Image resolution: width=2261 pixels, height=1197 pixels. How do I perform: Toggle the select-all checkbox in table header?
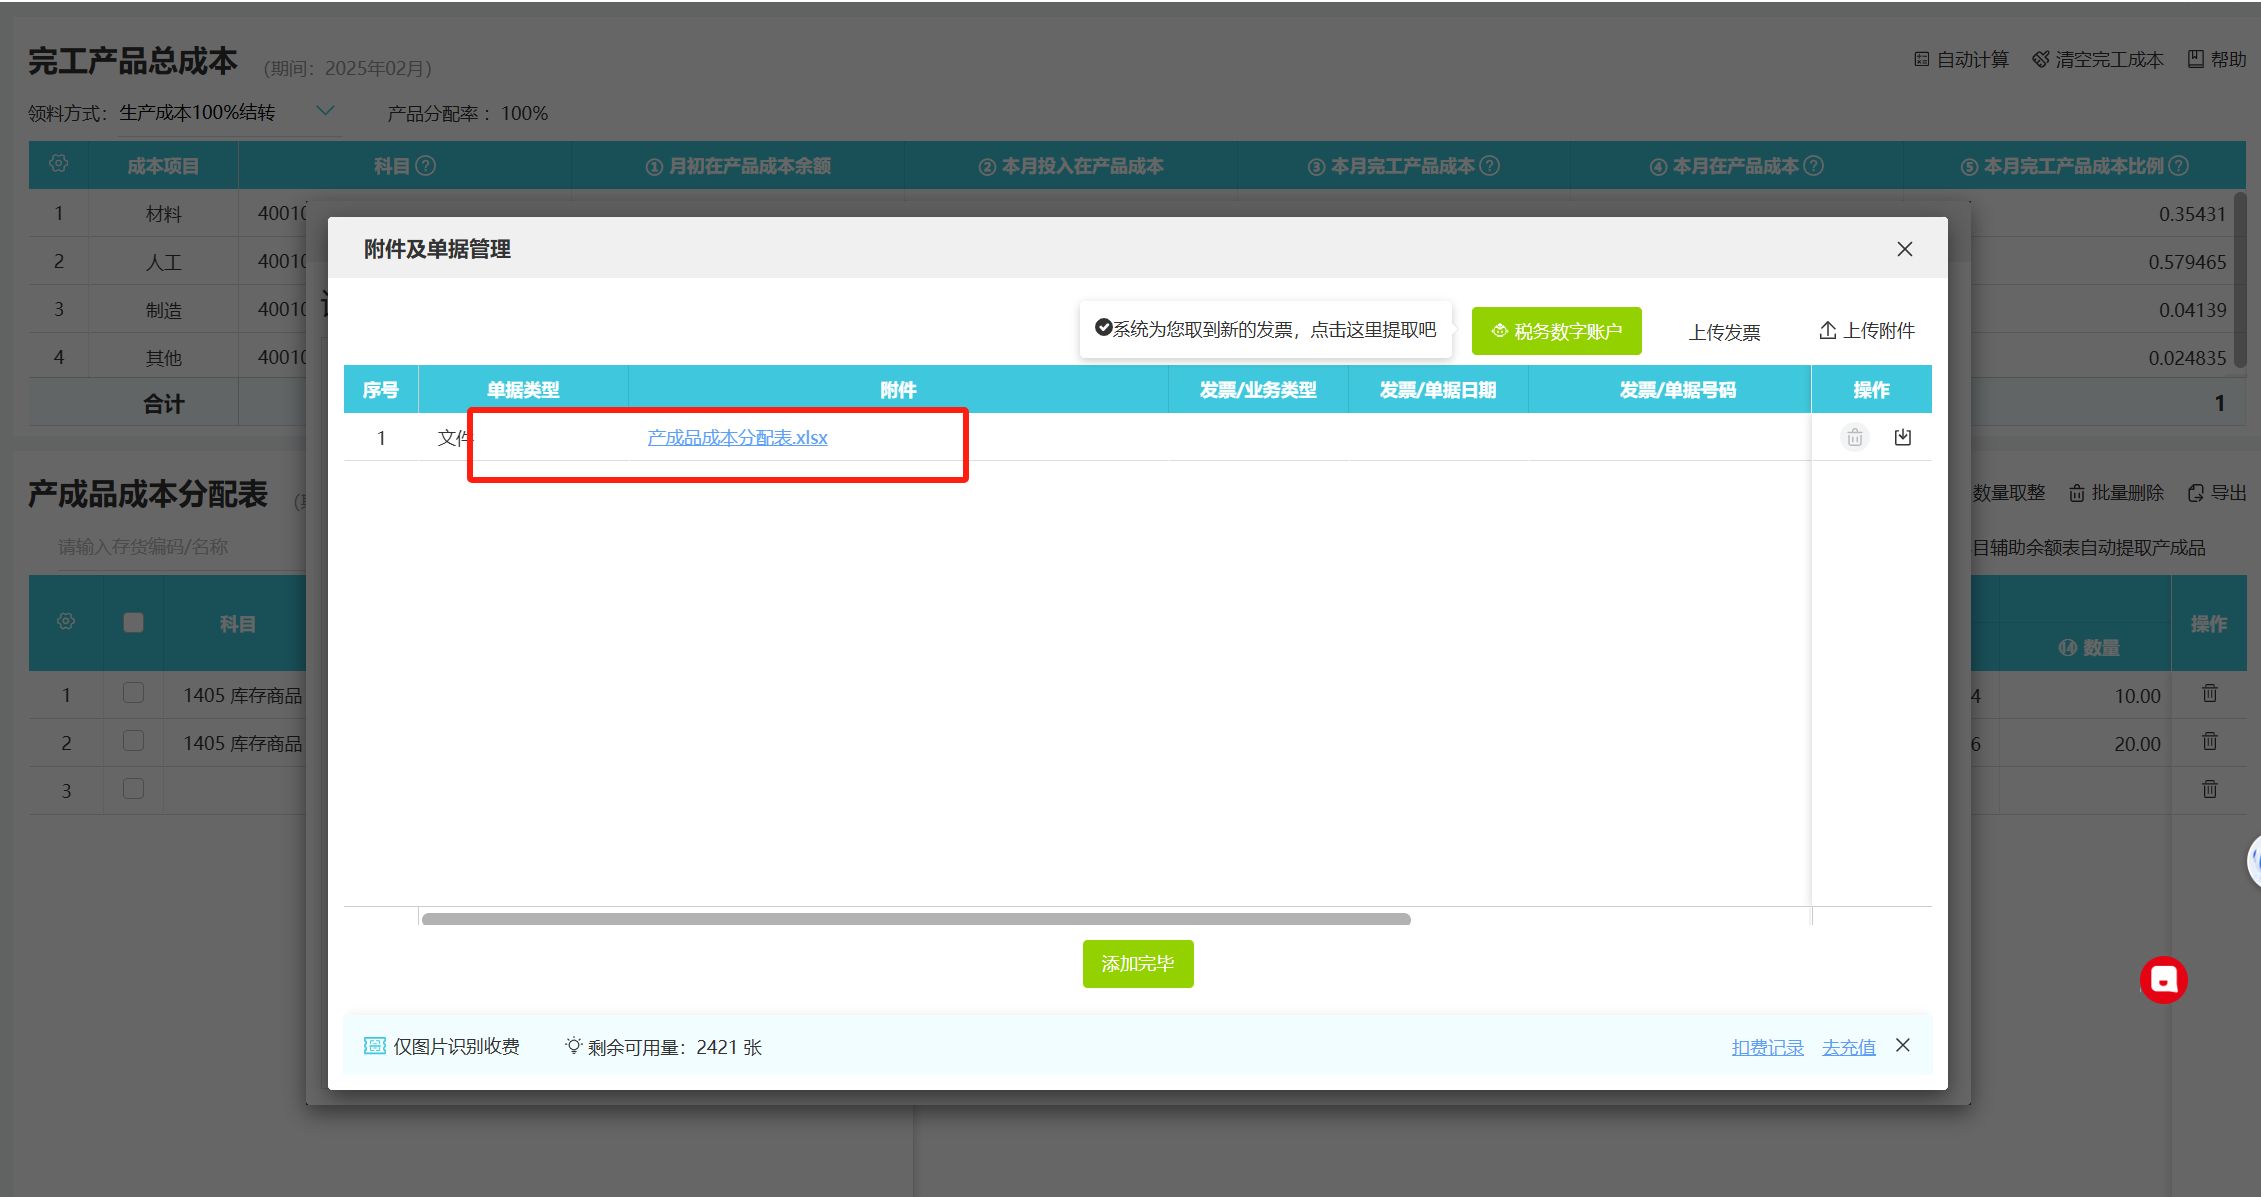point(133,623)
